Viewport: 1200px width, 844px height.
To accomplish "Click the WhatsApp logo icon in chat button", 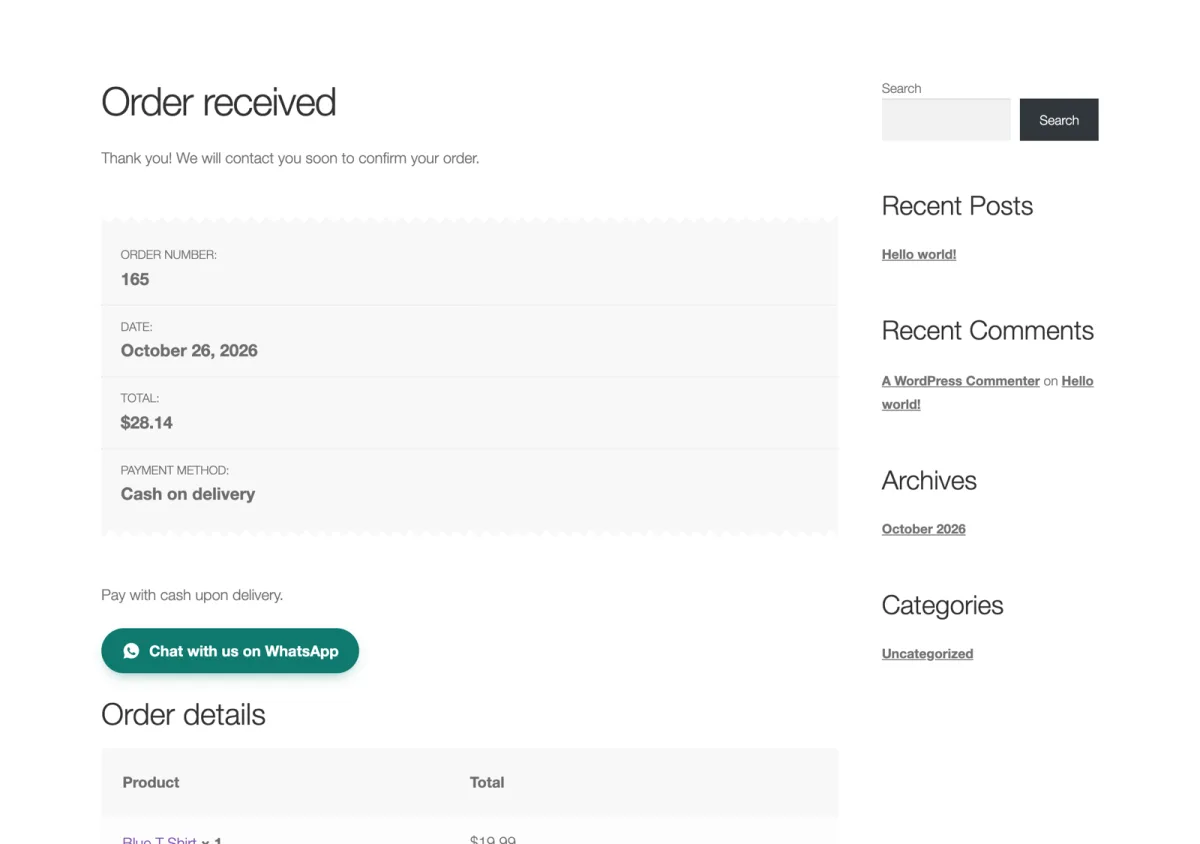I will point(131,651).
